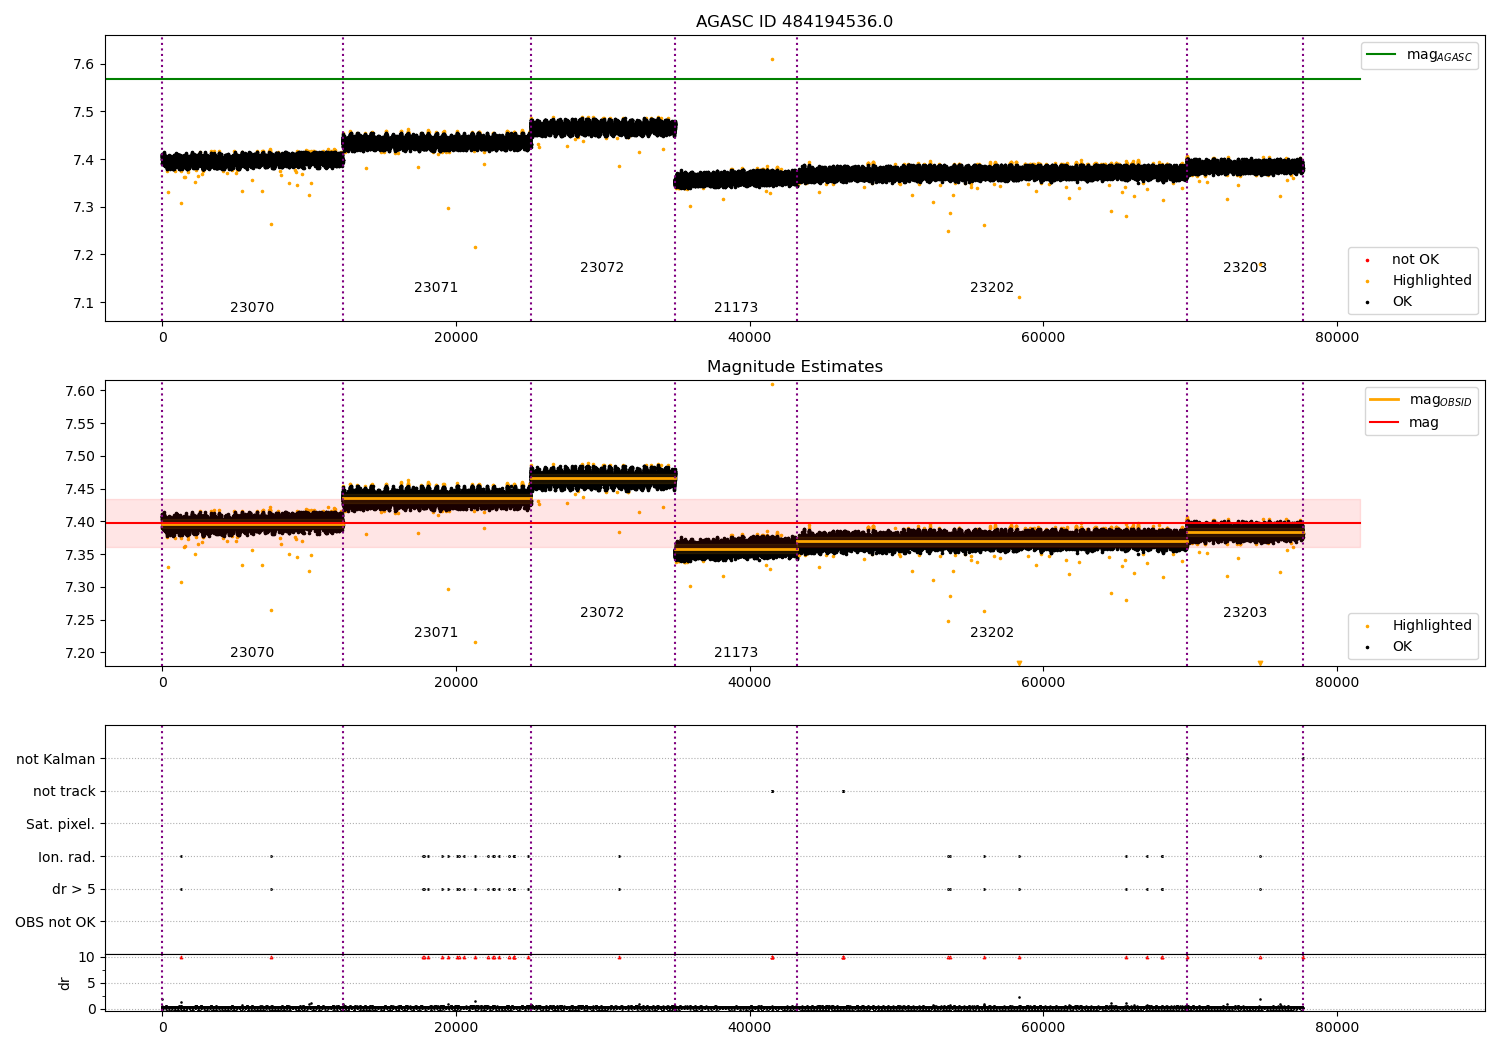The height and width of the screenshot is (1050, 1500).
Task: Click OBSID label 23071 in Magnitude Estimates plot
Action: [x=436, y=633]
